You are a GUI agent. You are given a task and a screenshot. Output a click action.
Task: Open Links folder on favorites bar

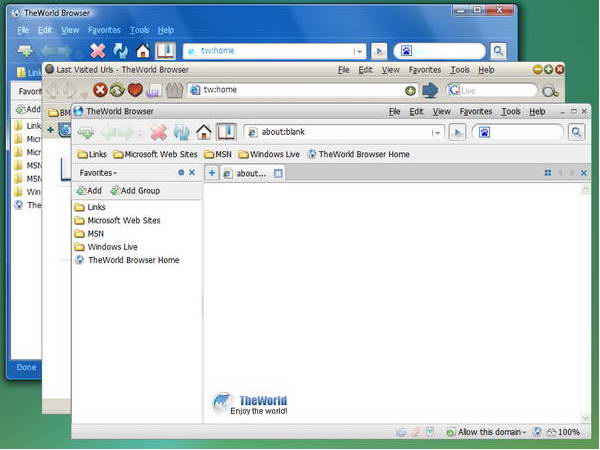(92, 154)
